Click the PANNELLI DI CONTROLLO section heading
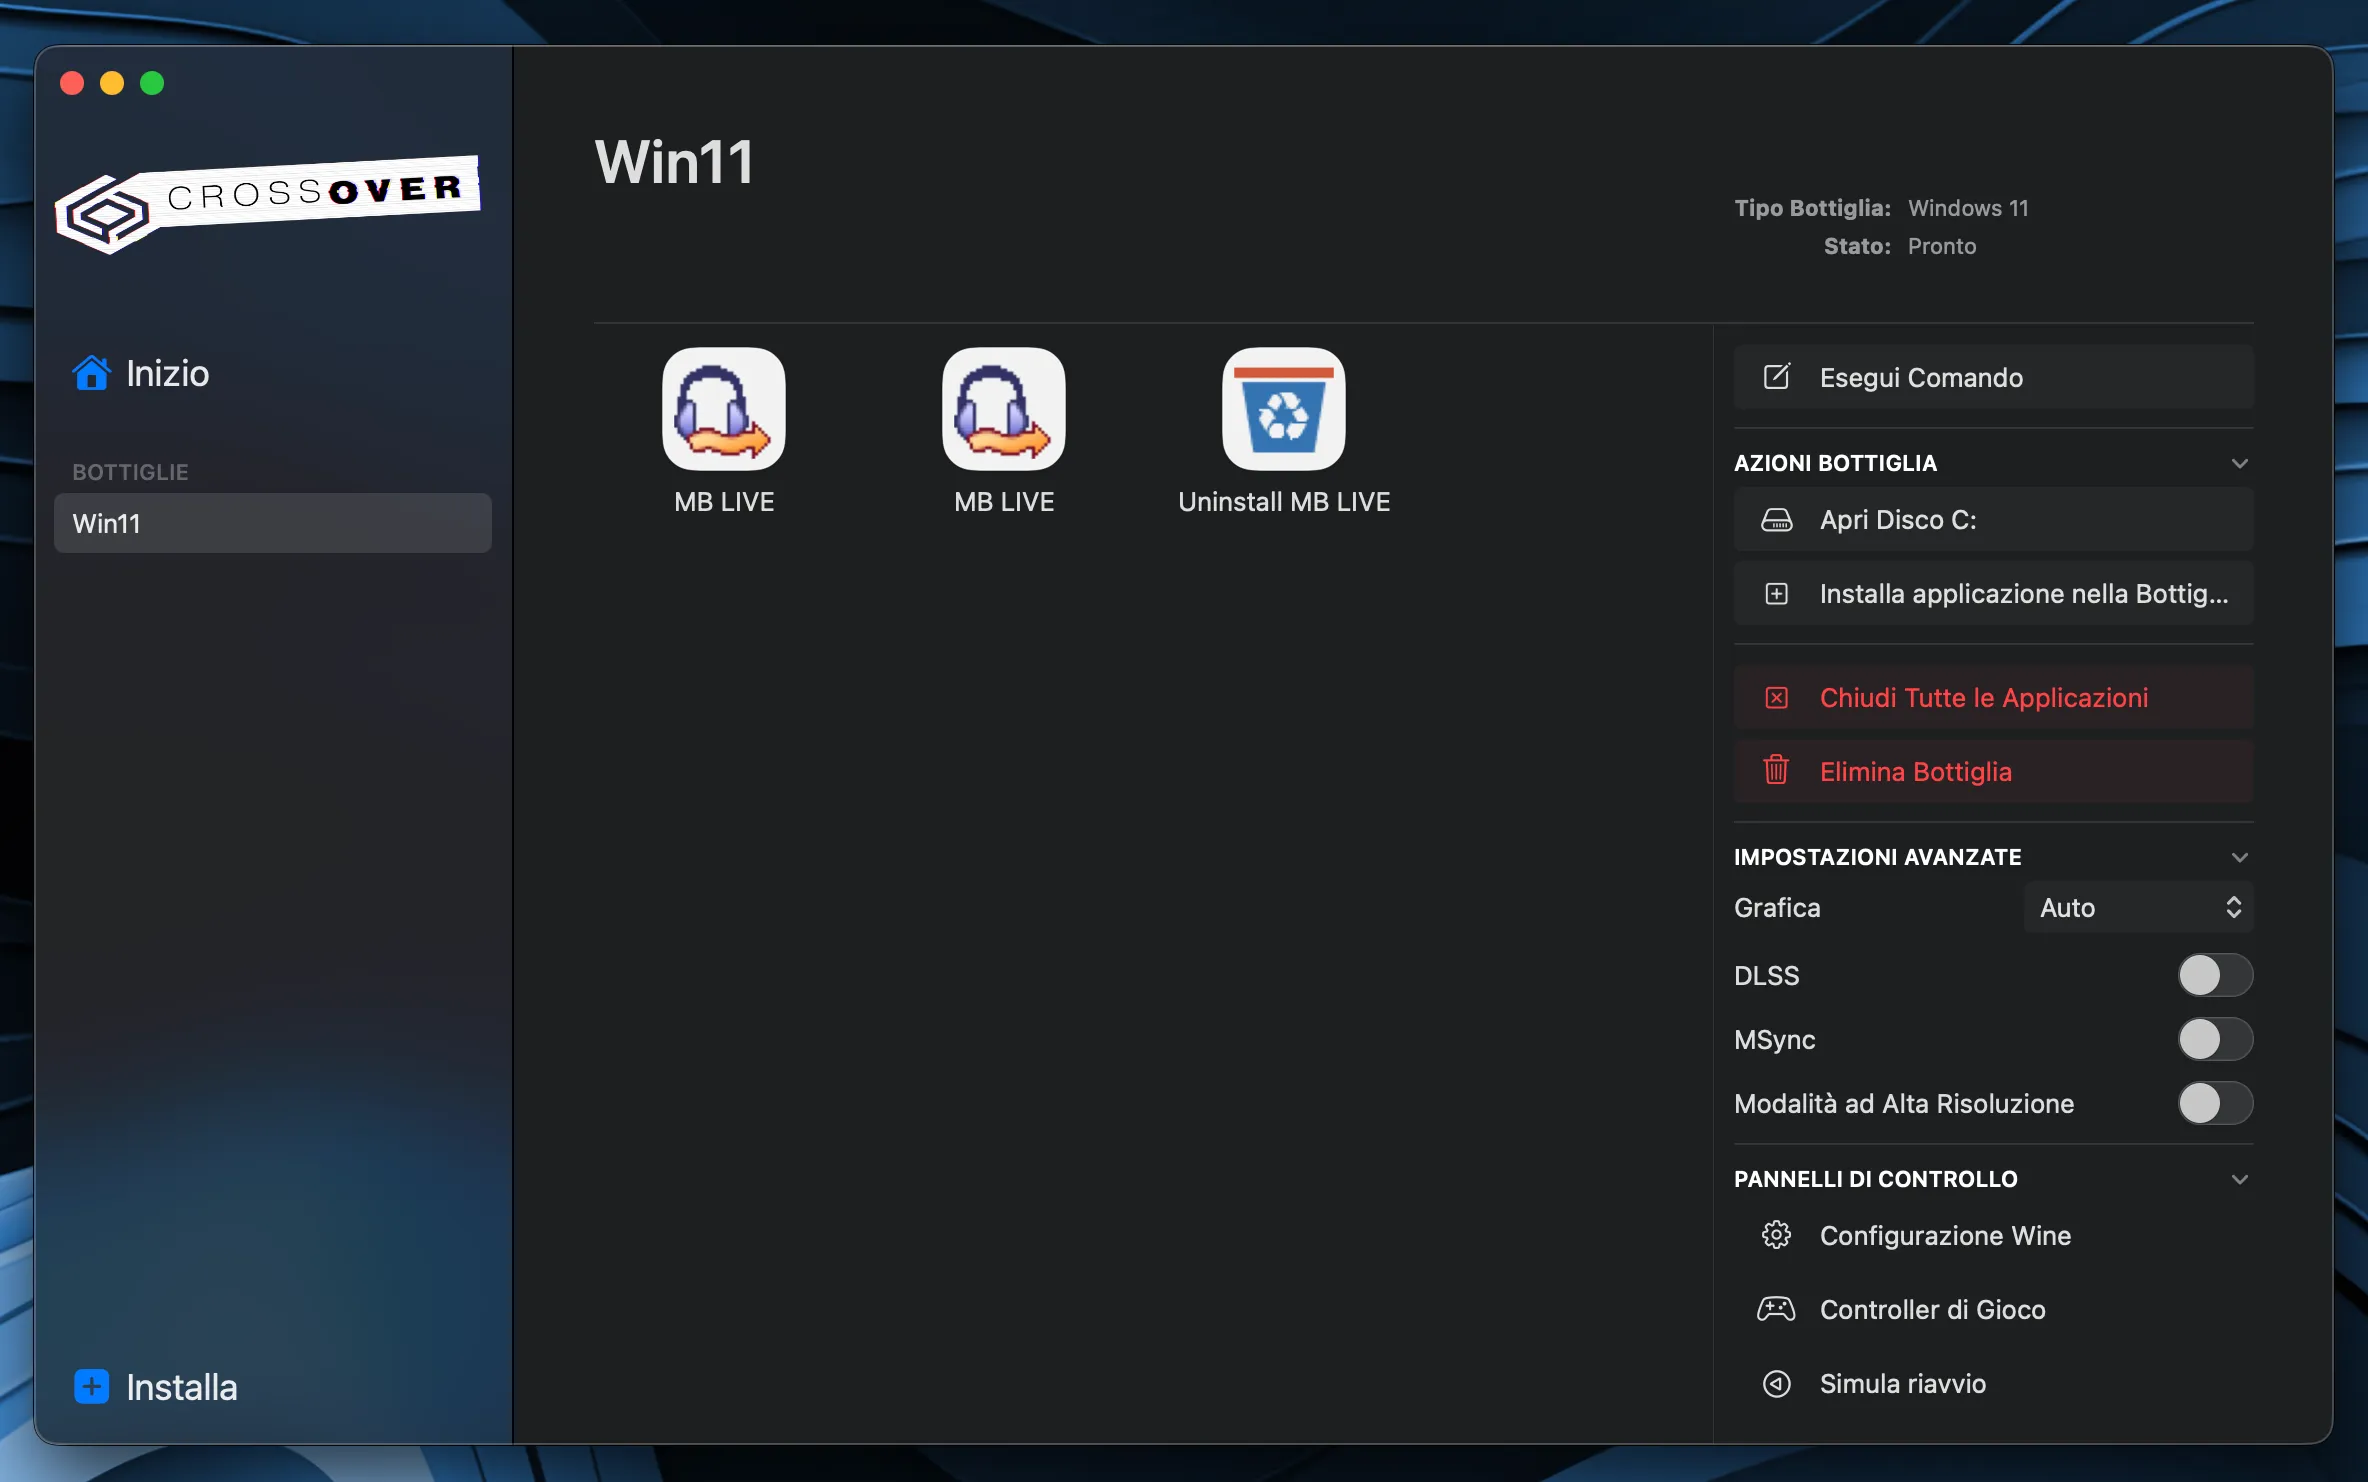Viewport: 2368px width, 1482px height. pos(1875,1179)
